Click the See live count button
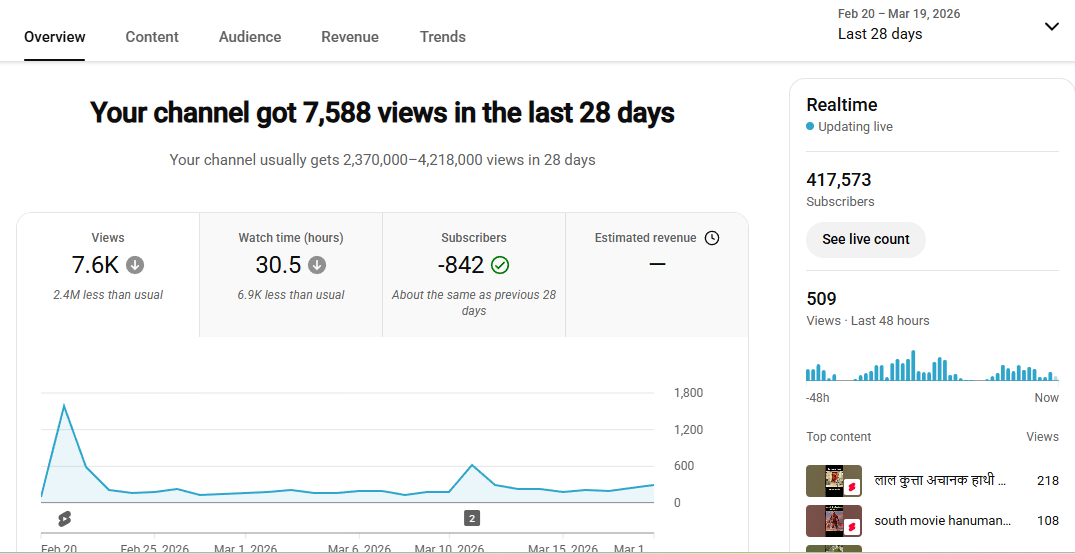The height and width of the screenshot is (554, 1075). [866, 240]
